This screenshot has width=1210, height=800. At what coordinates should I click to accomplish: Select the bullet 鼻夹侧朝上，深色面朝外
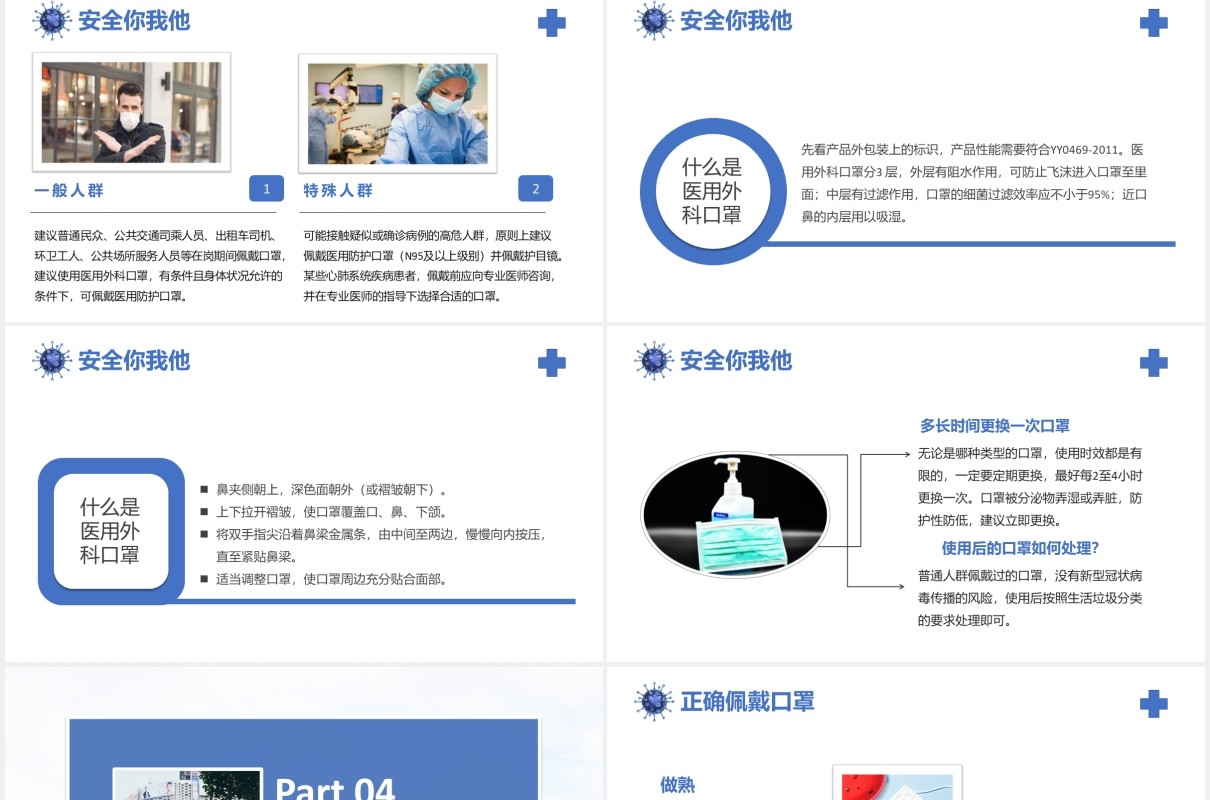click(x=323, y=490)
